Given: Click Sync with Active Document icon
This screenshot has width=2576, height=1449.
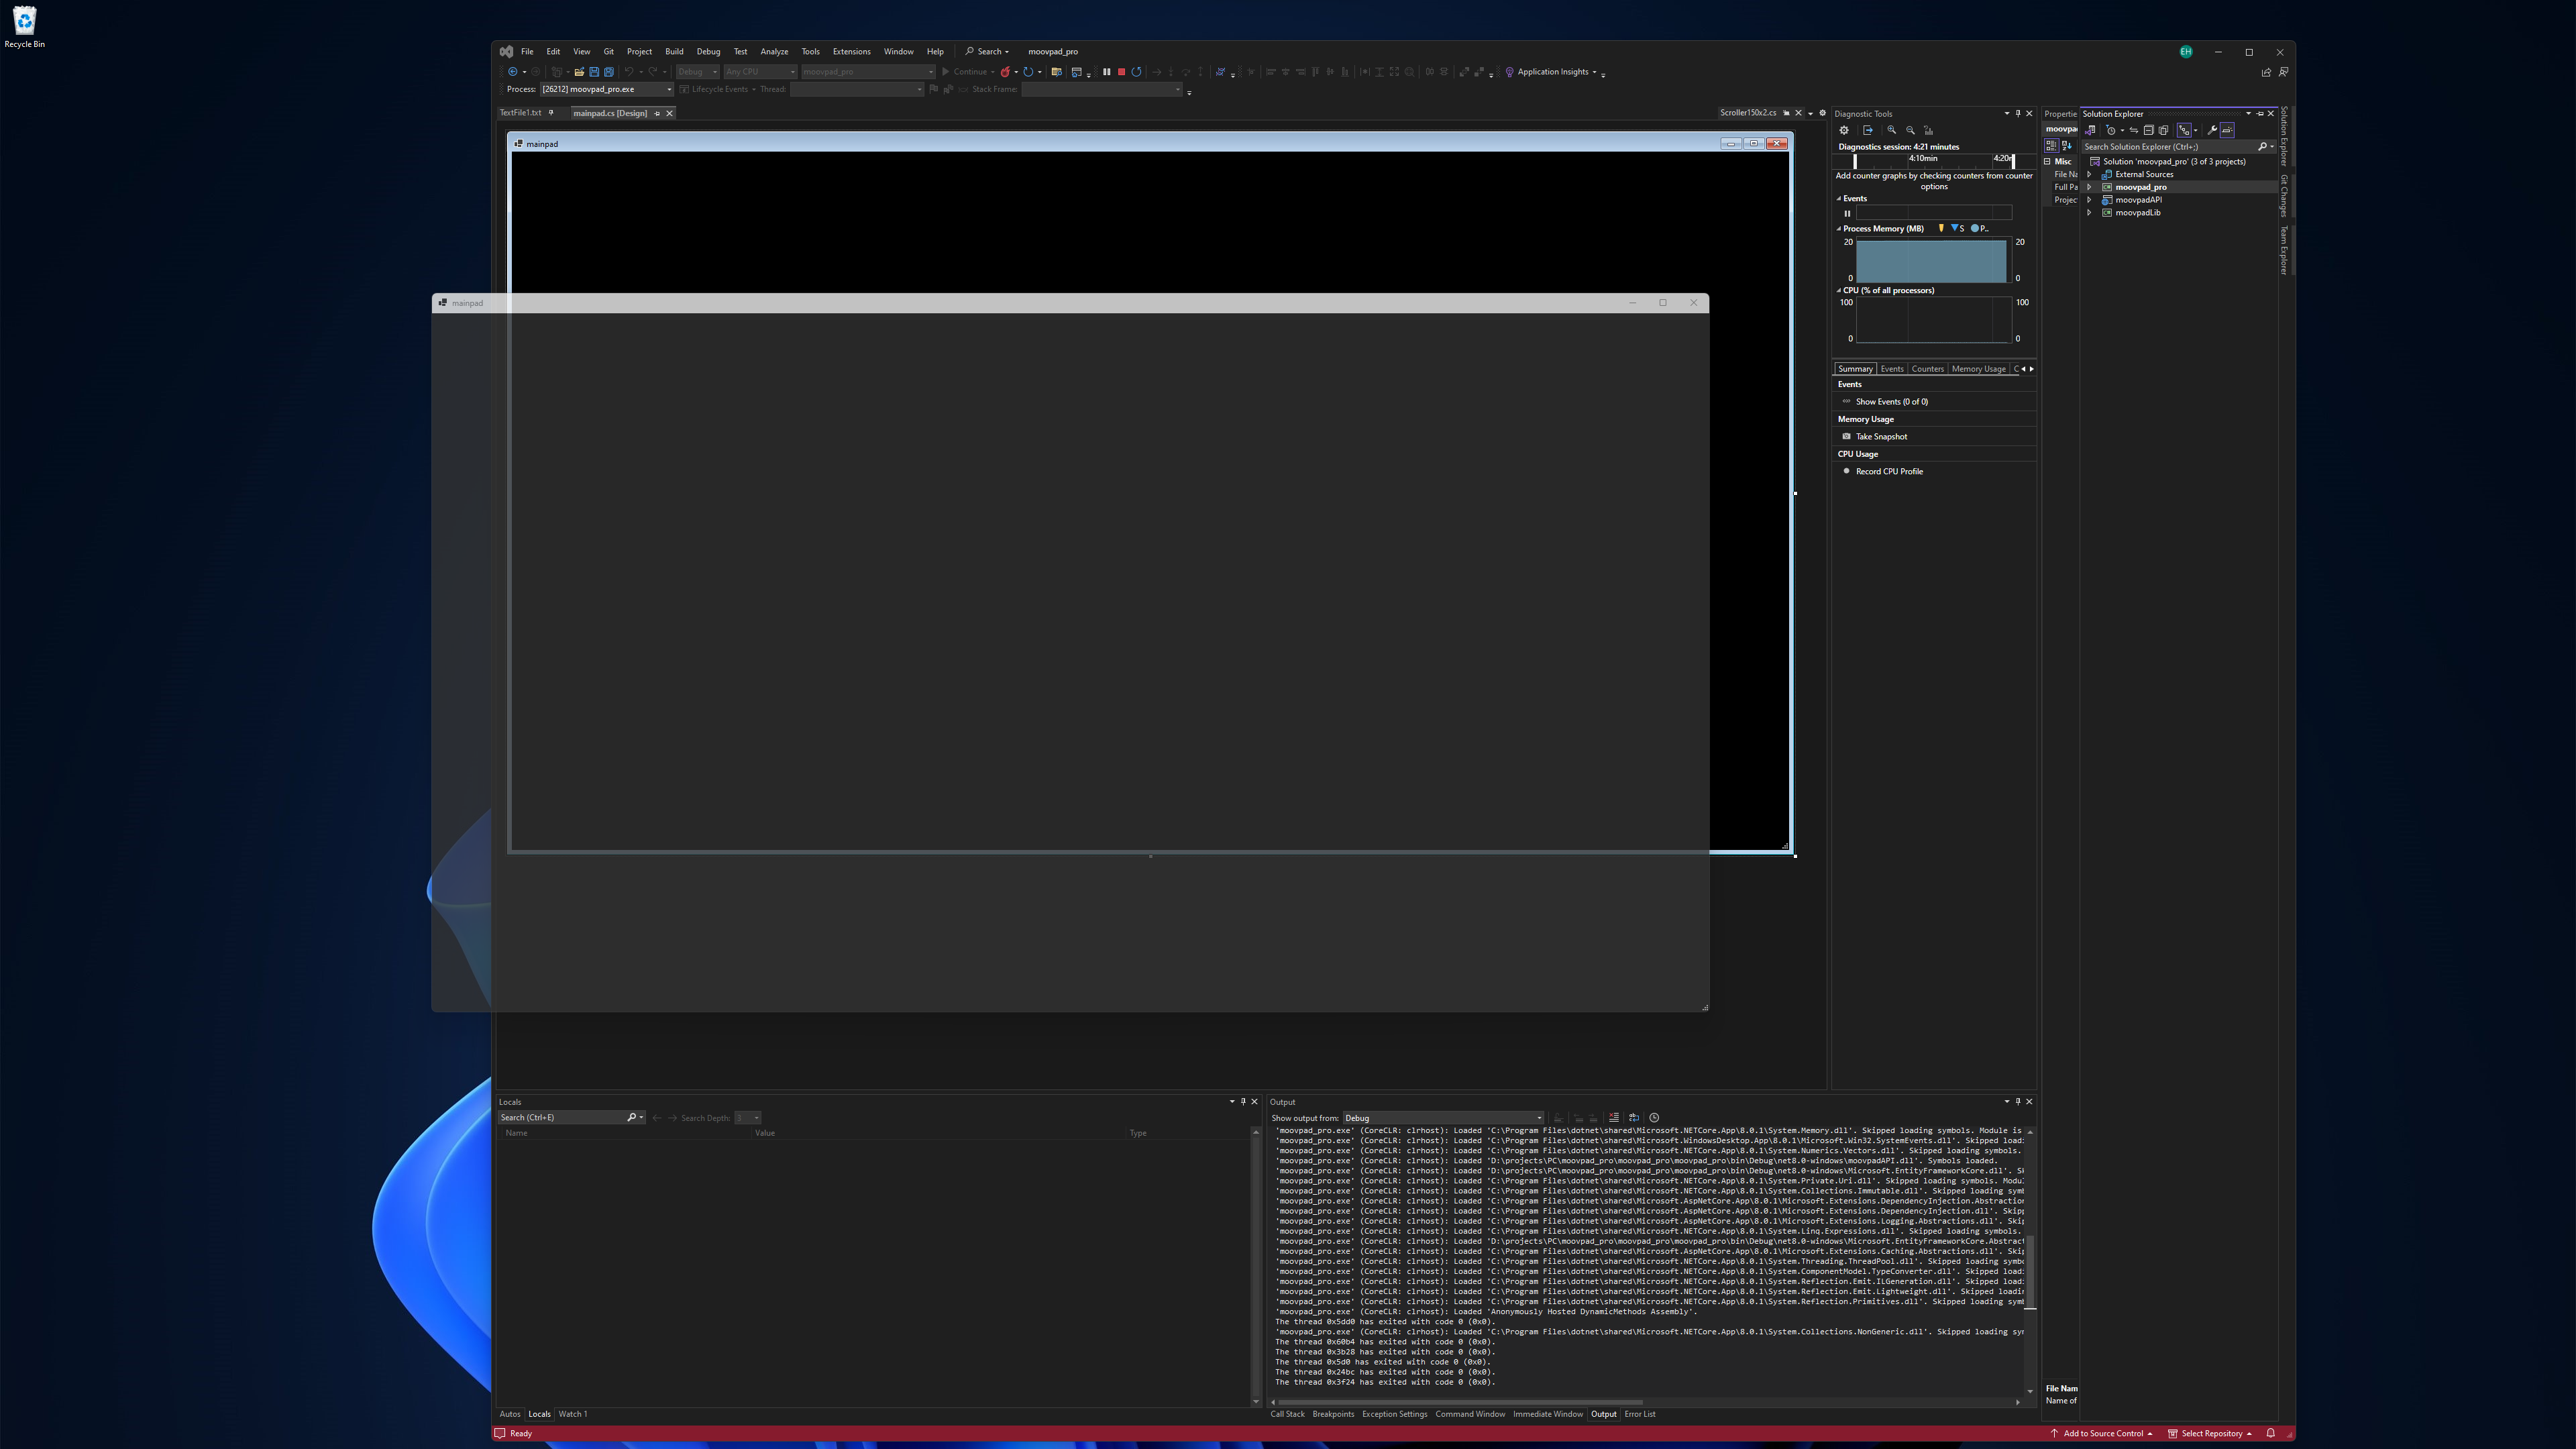Looking at the screenshot, I should pos(2134,130).
